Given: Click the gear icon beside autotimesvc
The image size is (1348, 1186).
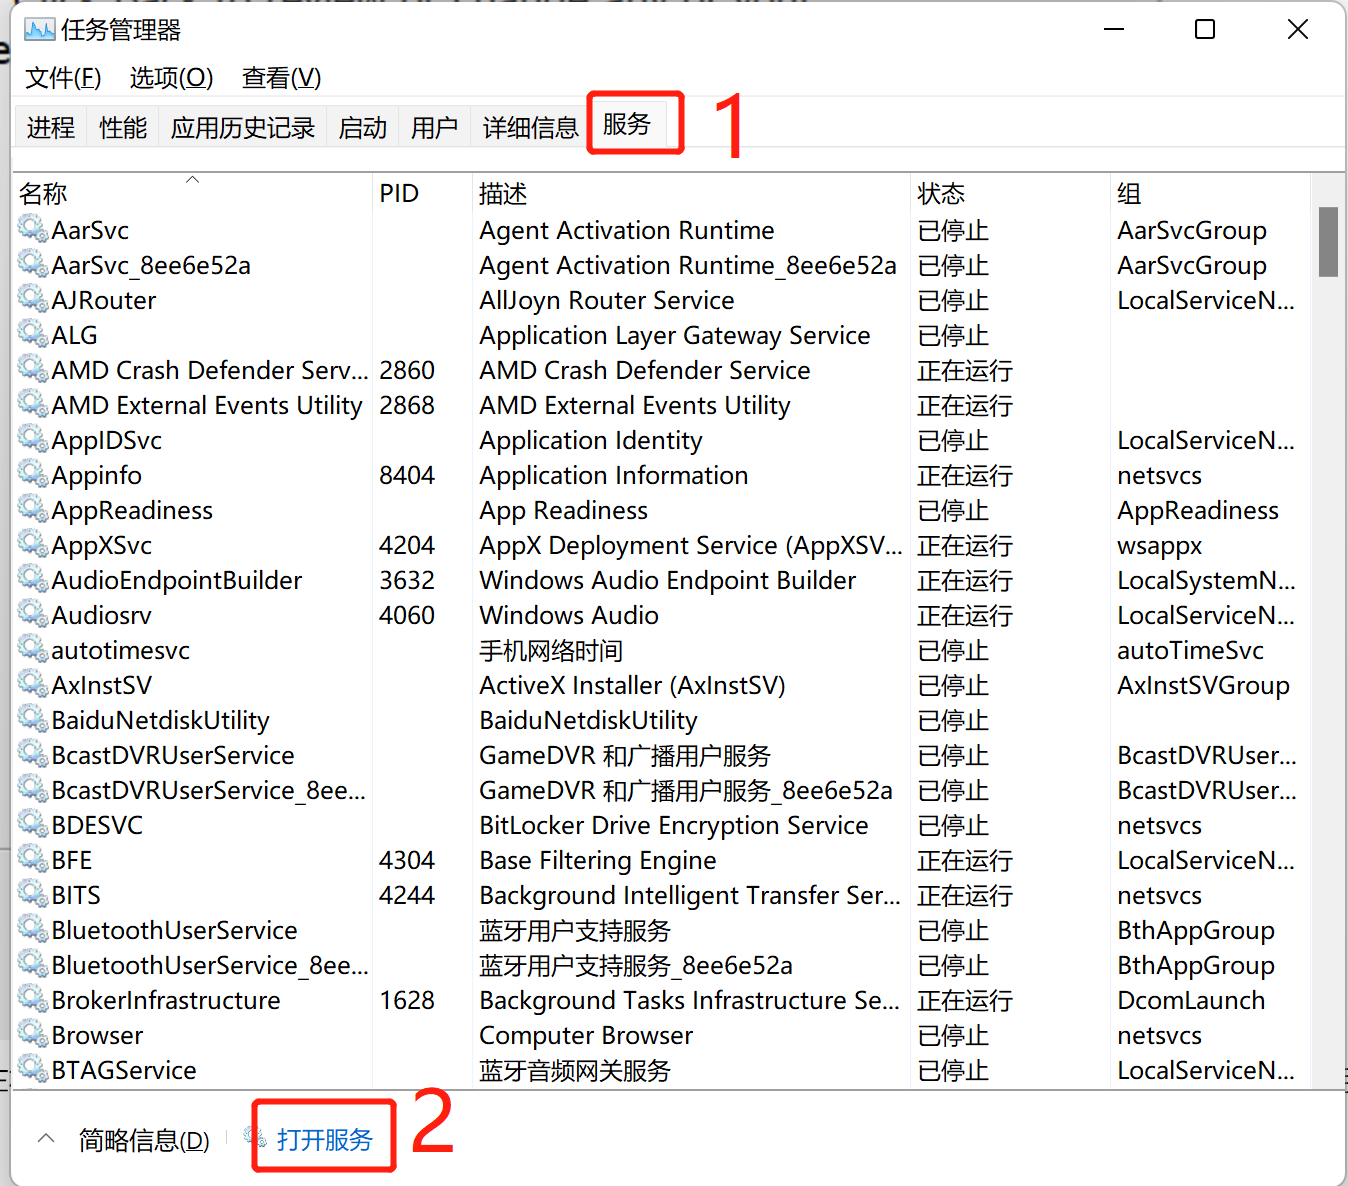Looking at the screenshot, I should click(x=33, y=649).
